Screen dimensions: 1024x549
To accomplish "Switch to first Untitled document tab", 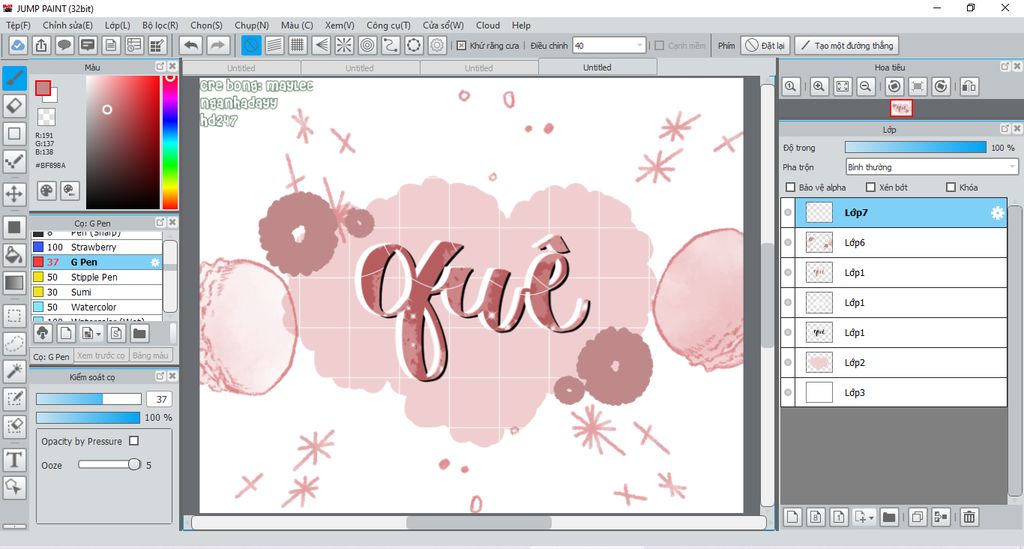I will 241,68.
